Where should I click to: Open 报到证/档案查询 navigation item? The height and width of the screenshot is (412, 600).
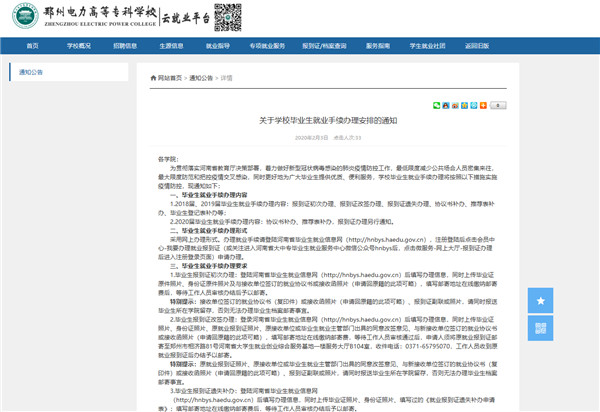(324, 46)
